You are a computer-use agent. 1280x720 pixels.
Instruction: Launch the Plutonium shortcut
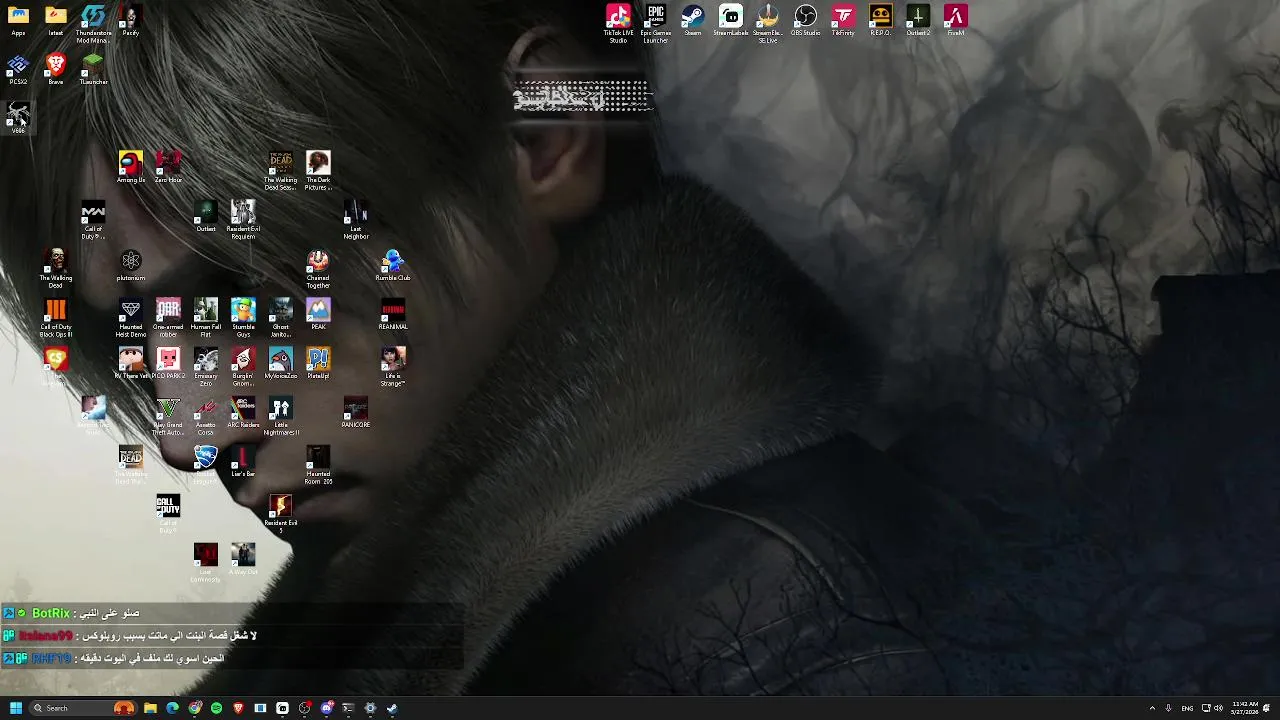pyautogui.click(x=131, y=265)
